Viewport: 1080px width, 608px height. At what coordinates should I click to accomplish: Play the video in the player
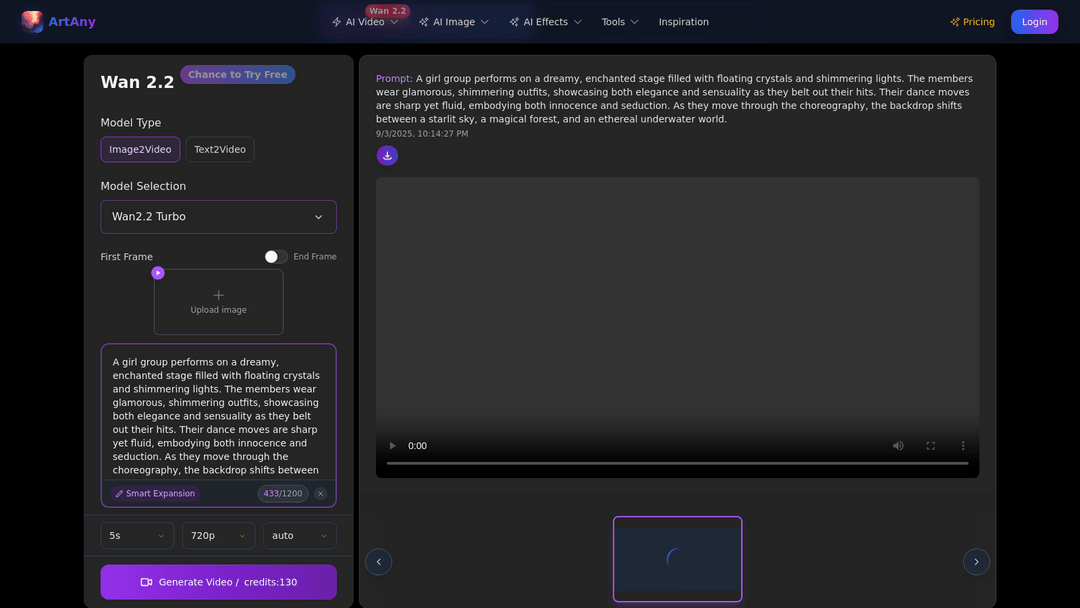[x=392, y=446]
